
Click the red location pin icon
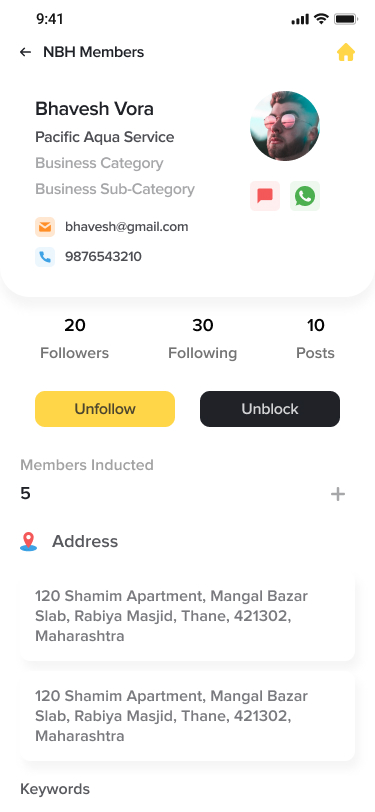(28, 541)
